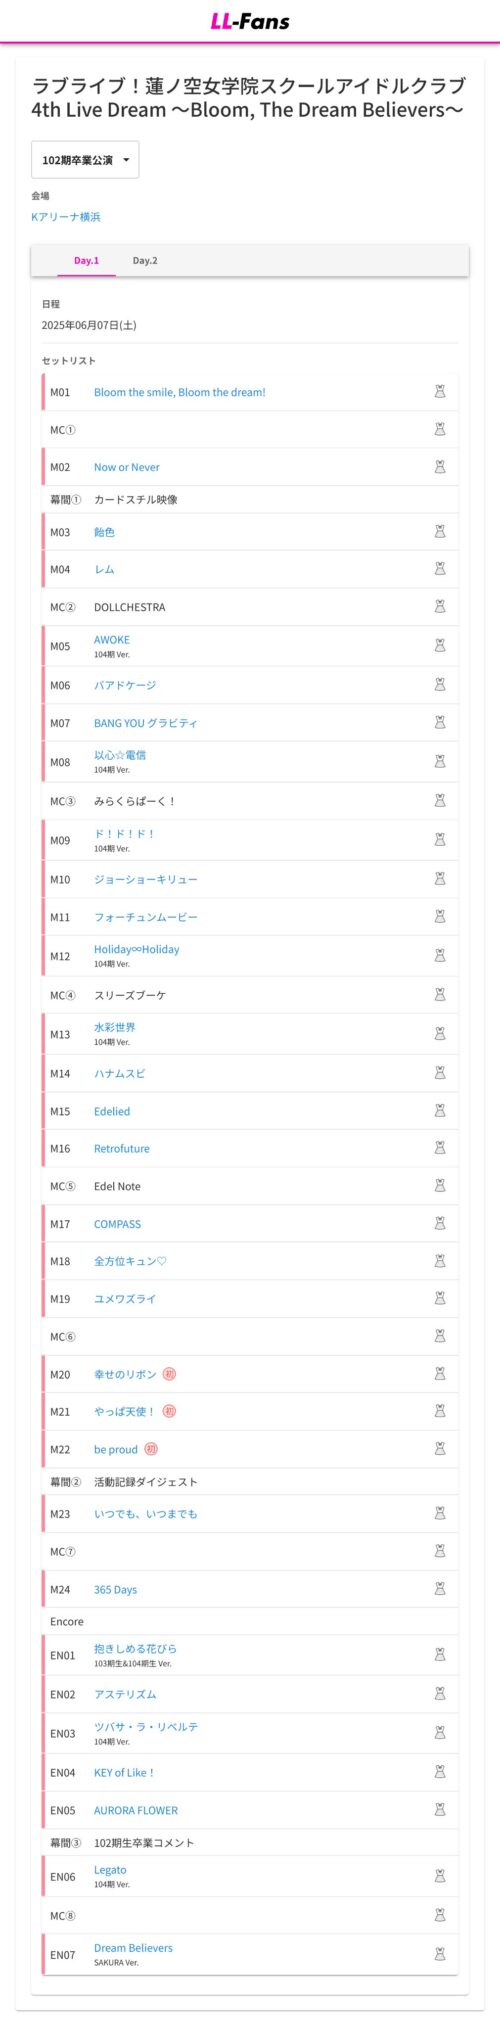This screenshot has height=2026, width=500.
Task: Click the costume icon for Edelied
Action: (440, 1111)
